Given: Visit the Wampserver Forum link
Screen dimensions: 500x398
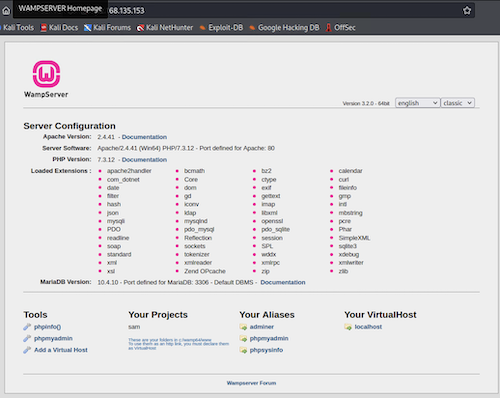Looking at the screenshot, I should tap(251, 383).
